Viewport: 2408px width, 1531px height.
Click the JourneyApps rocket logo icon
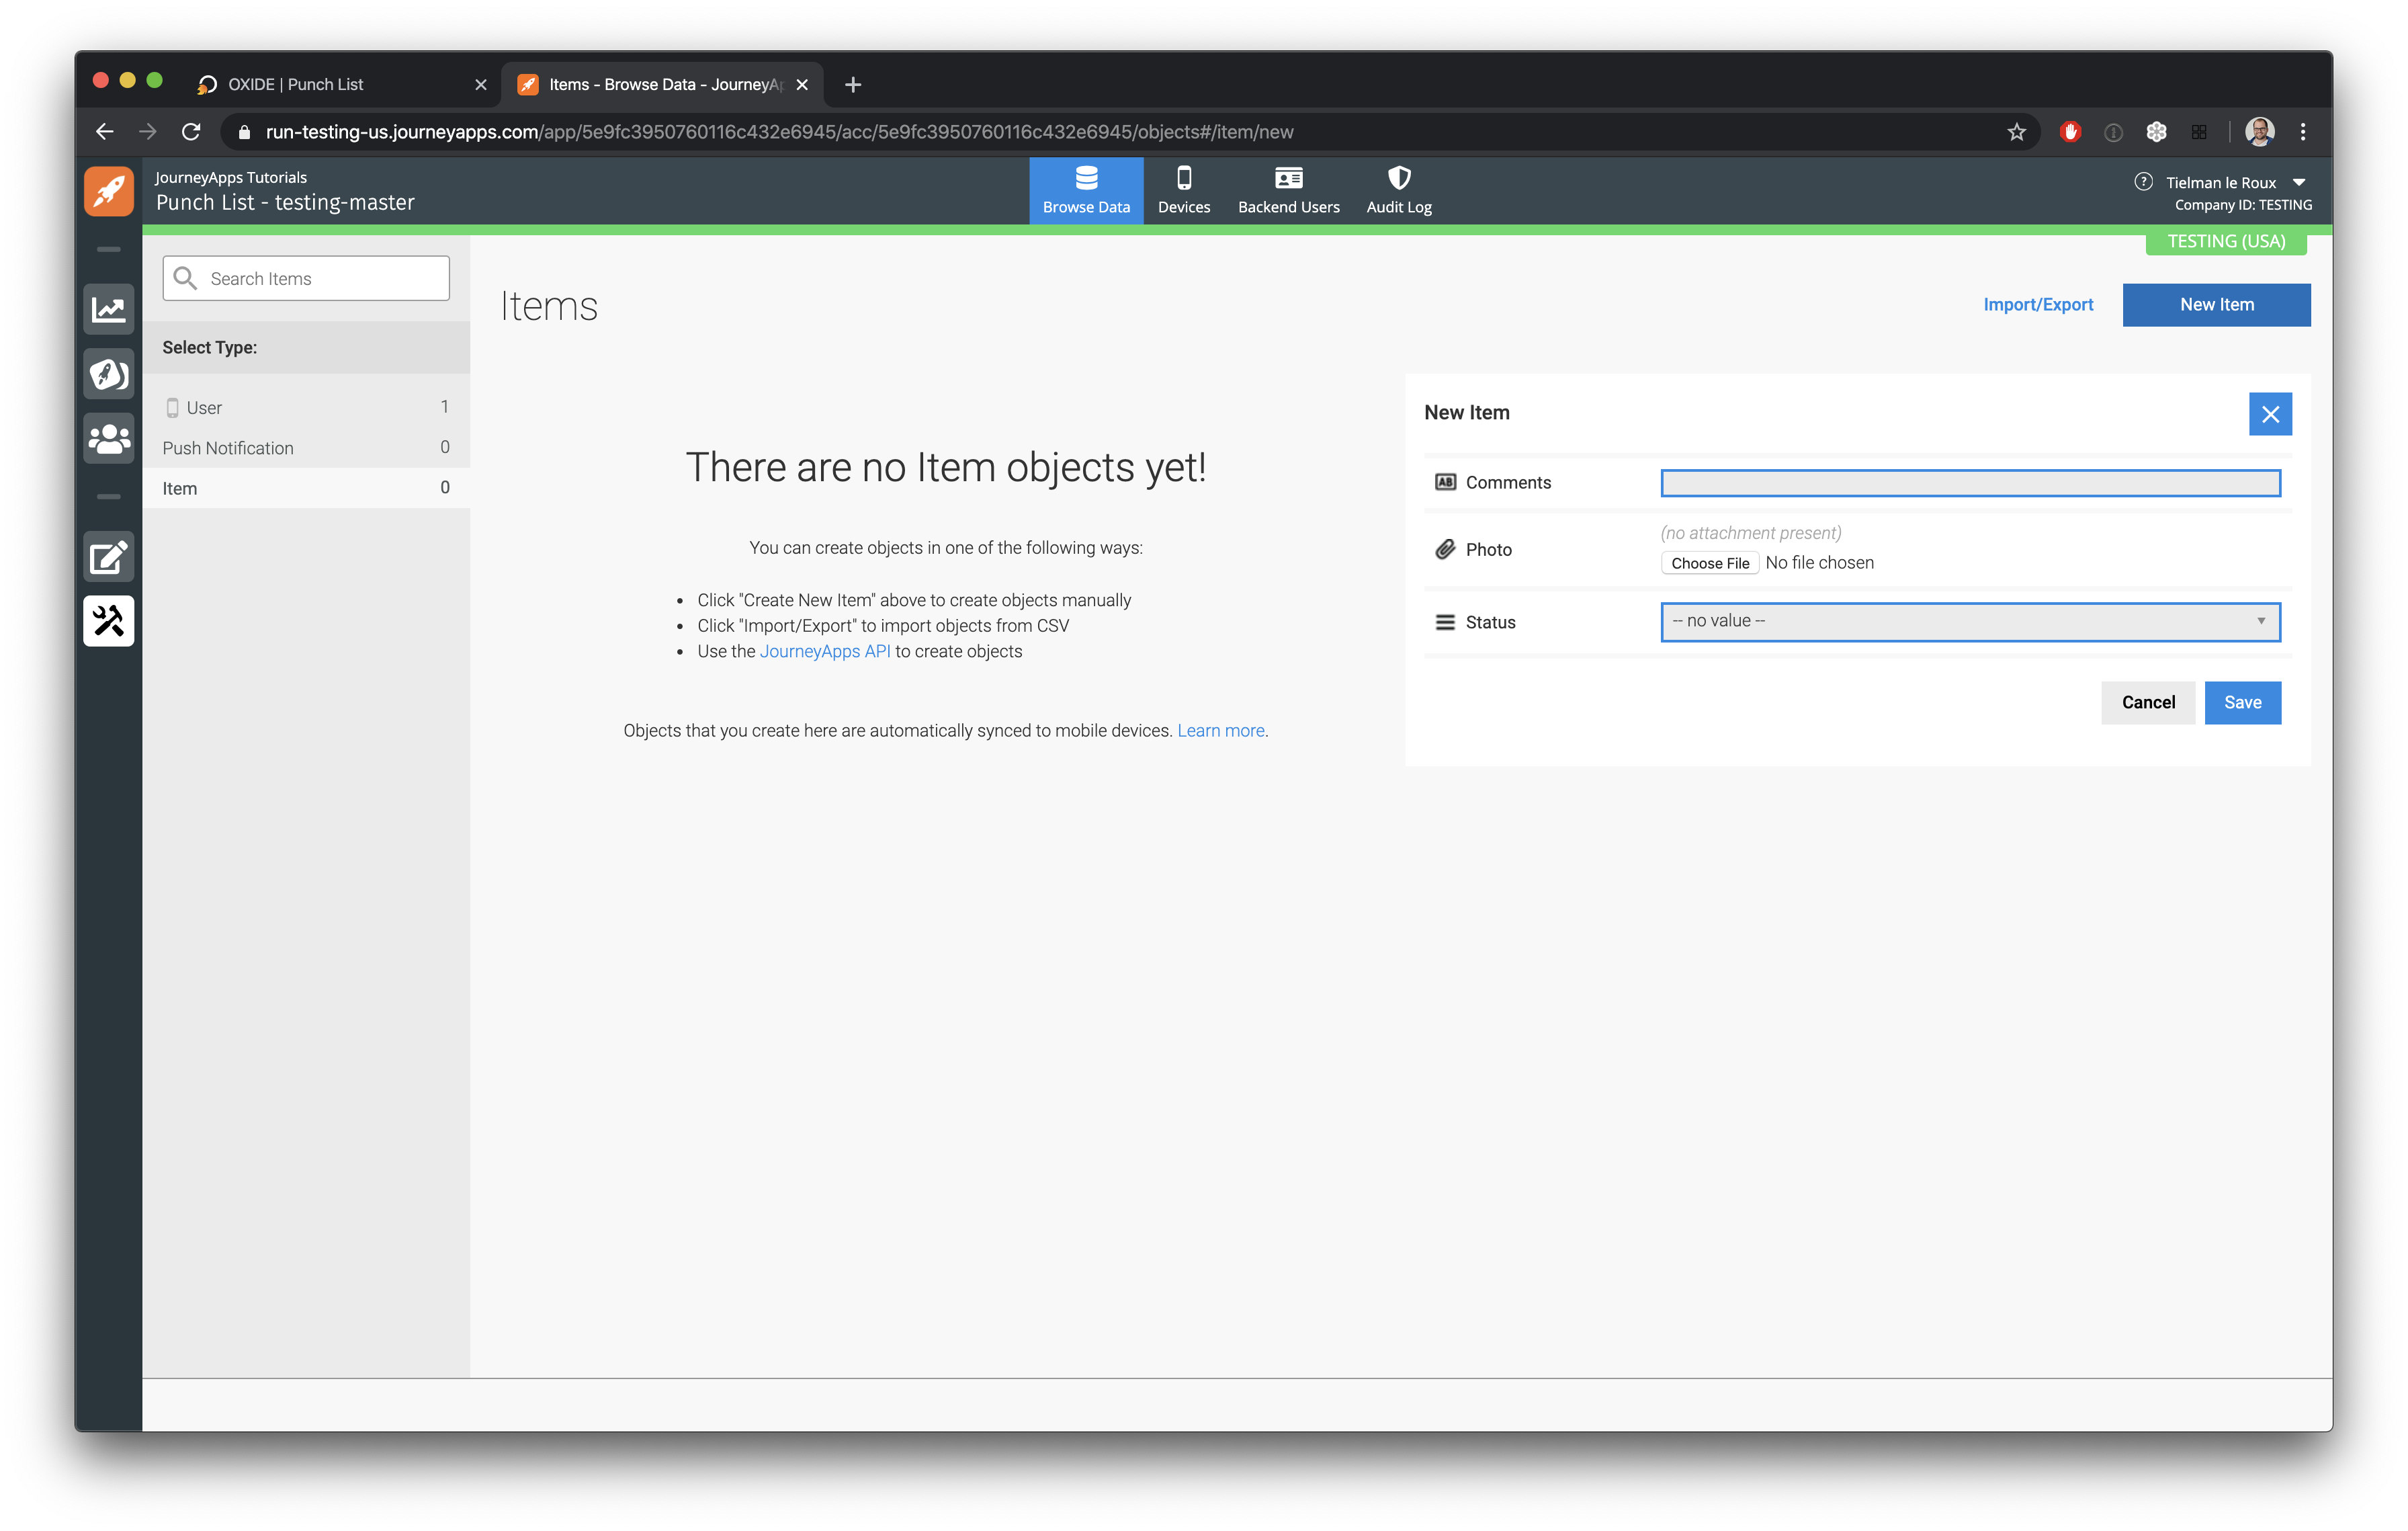click(x=108, y=190)
